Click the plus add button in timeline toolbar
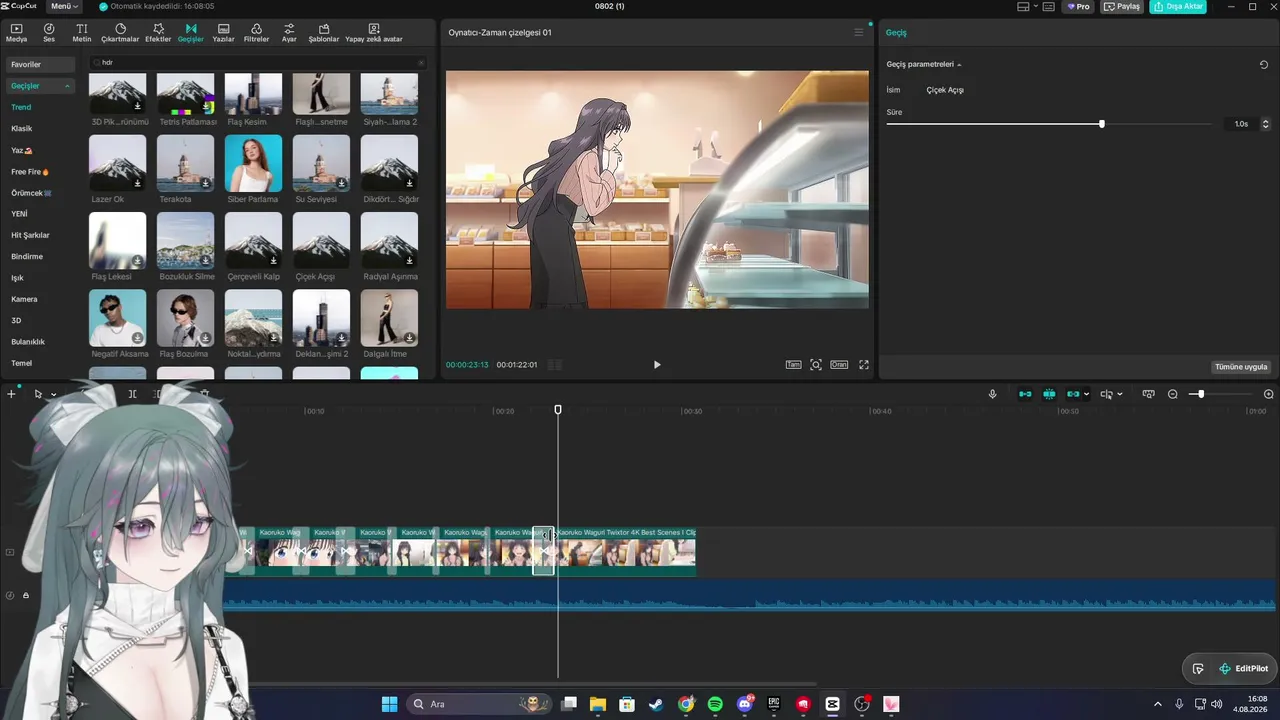This screenshot has height=720, width=1280. coord(11,394)
